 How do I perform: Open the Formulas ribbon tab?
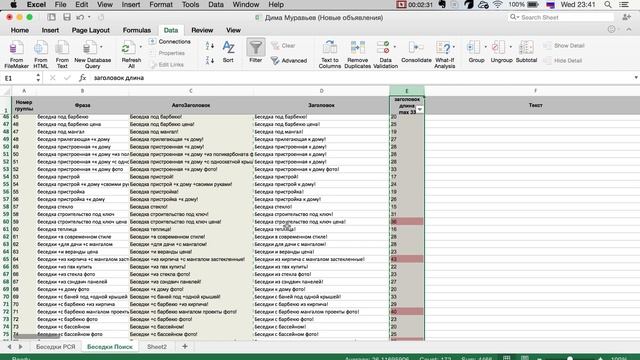click(137, 30)
